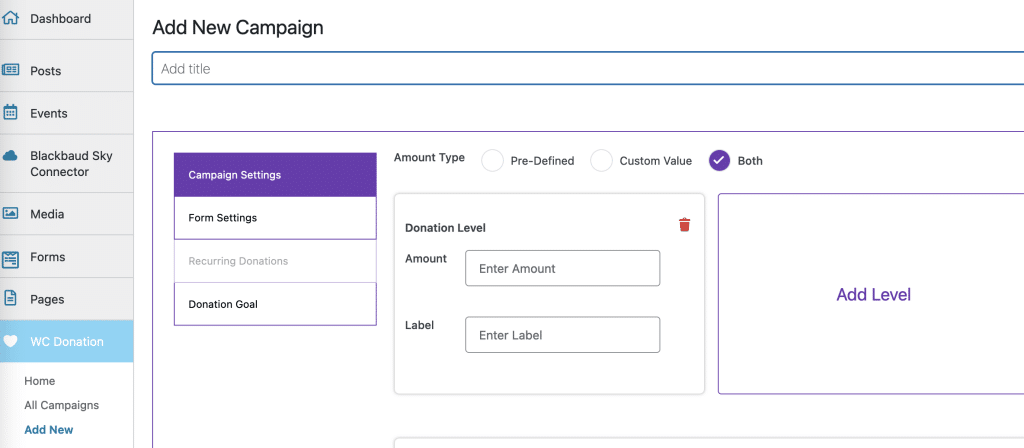Click the Dashboard house icon
Viewport: 1024px width, 448px height.
[10, 18]
